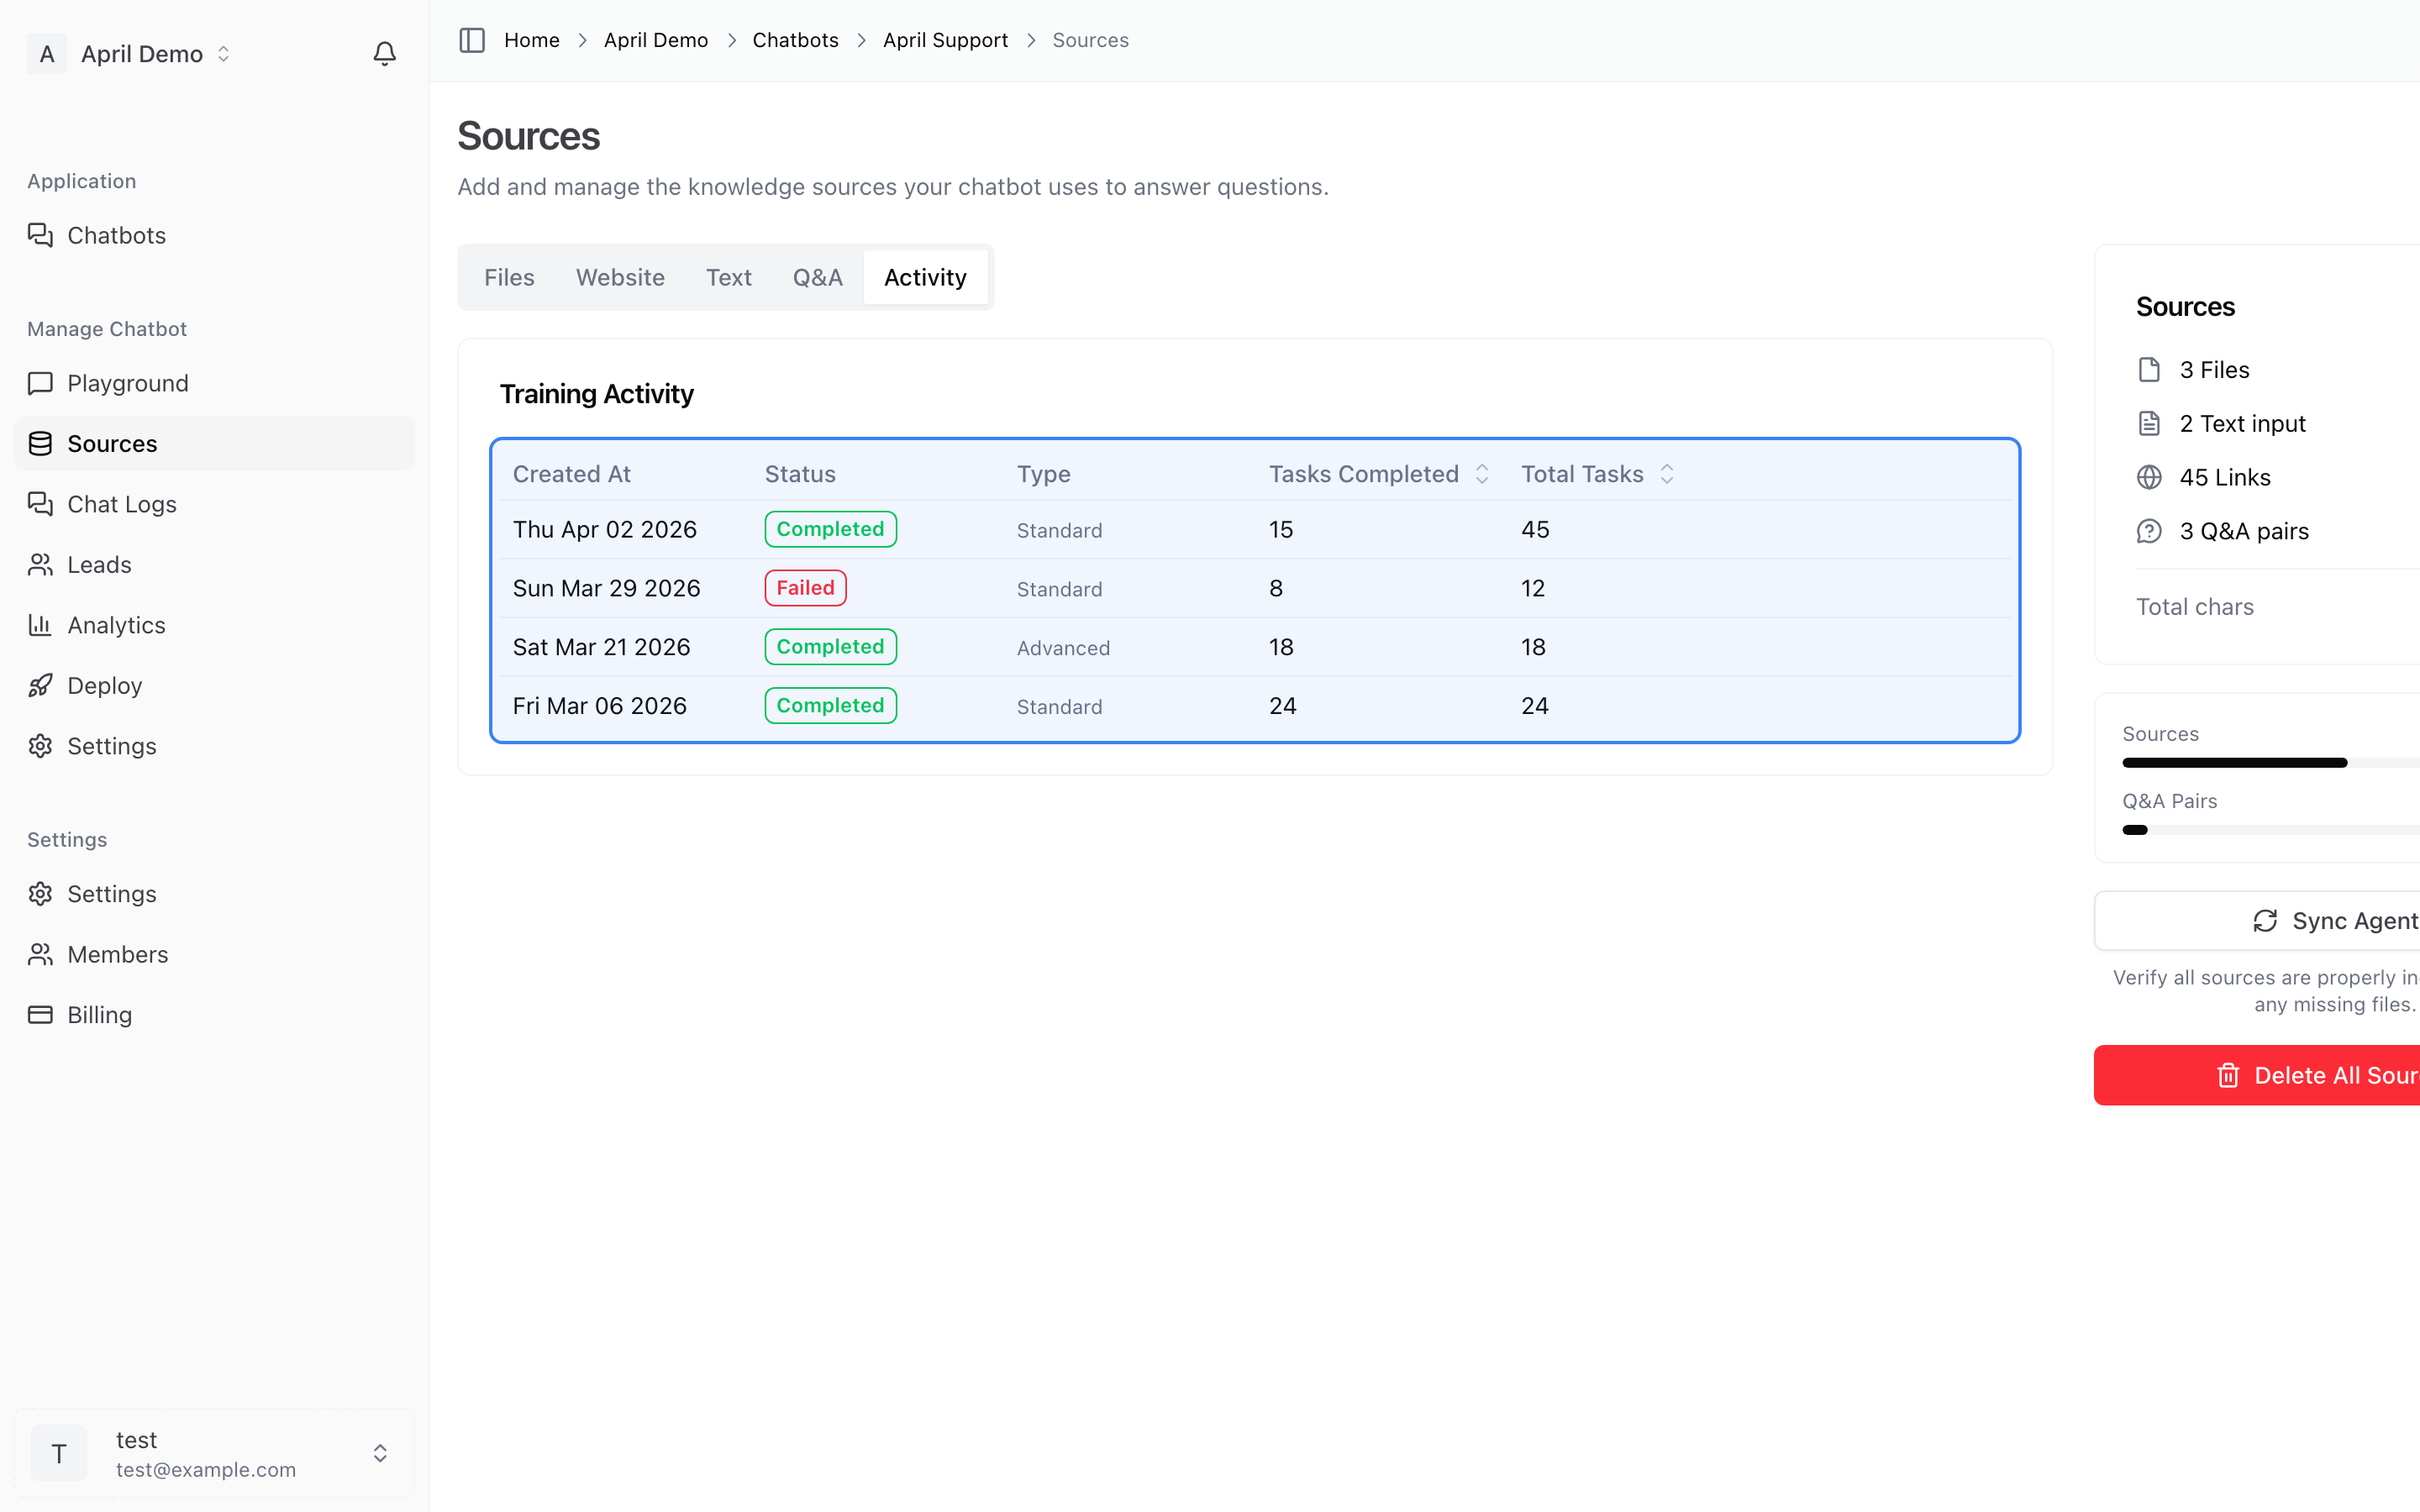The width and height of the screenshot is (2420, 1512).
Task: Click the lower Settings gear icon
Action: pyautogui.click(x=40, y=894)
